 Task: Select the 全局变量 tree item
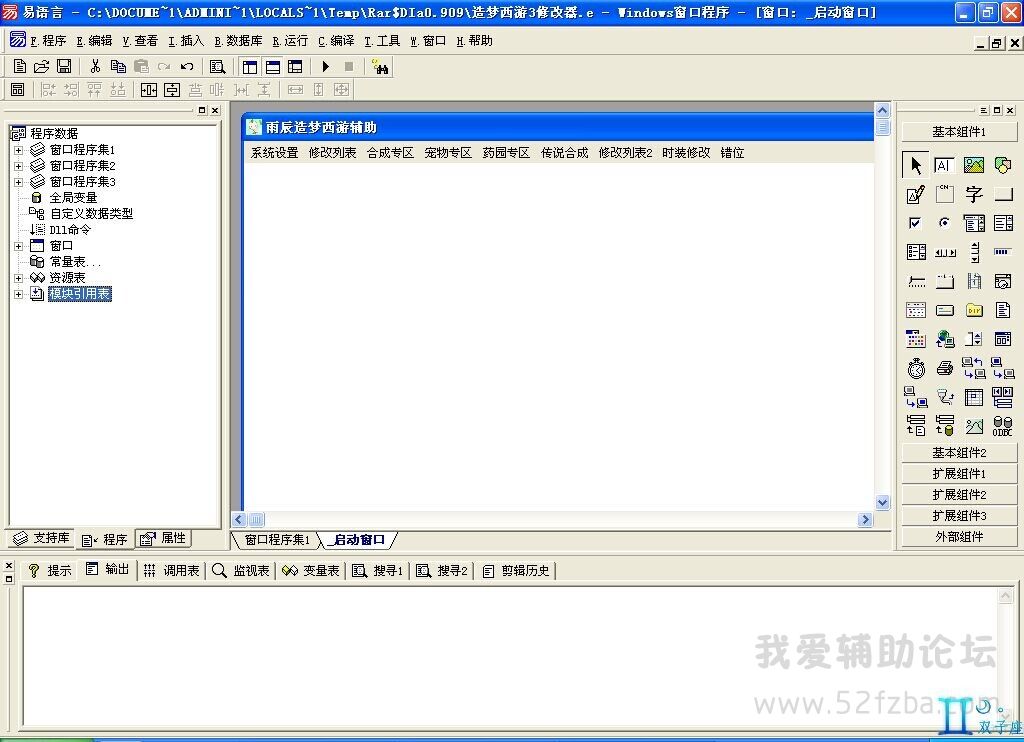[x=73, y=197]
